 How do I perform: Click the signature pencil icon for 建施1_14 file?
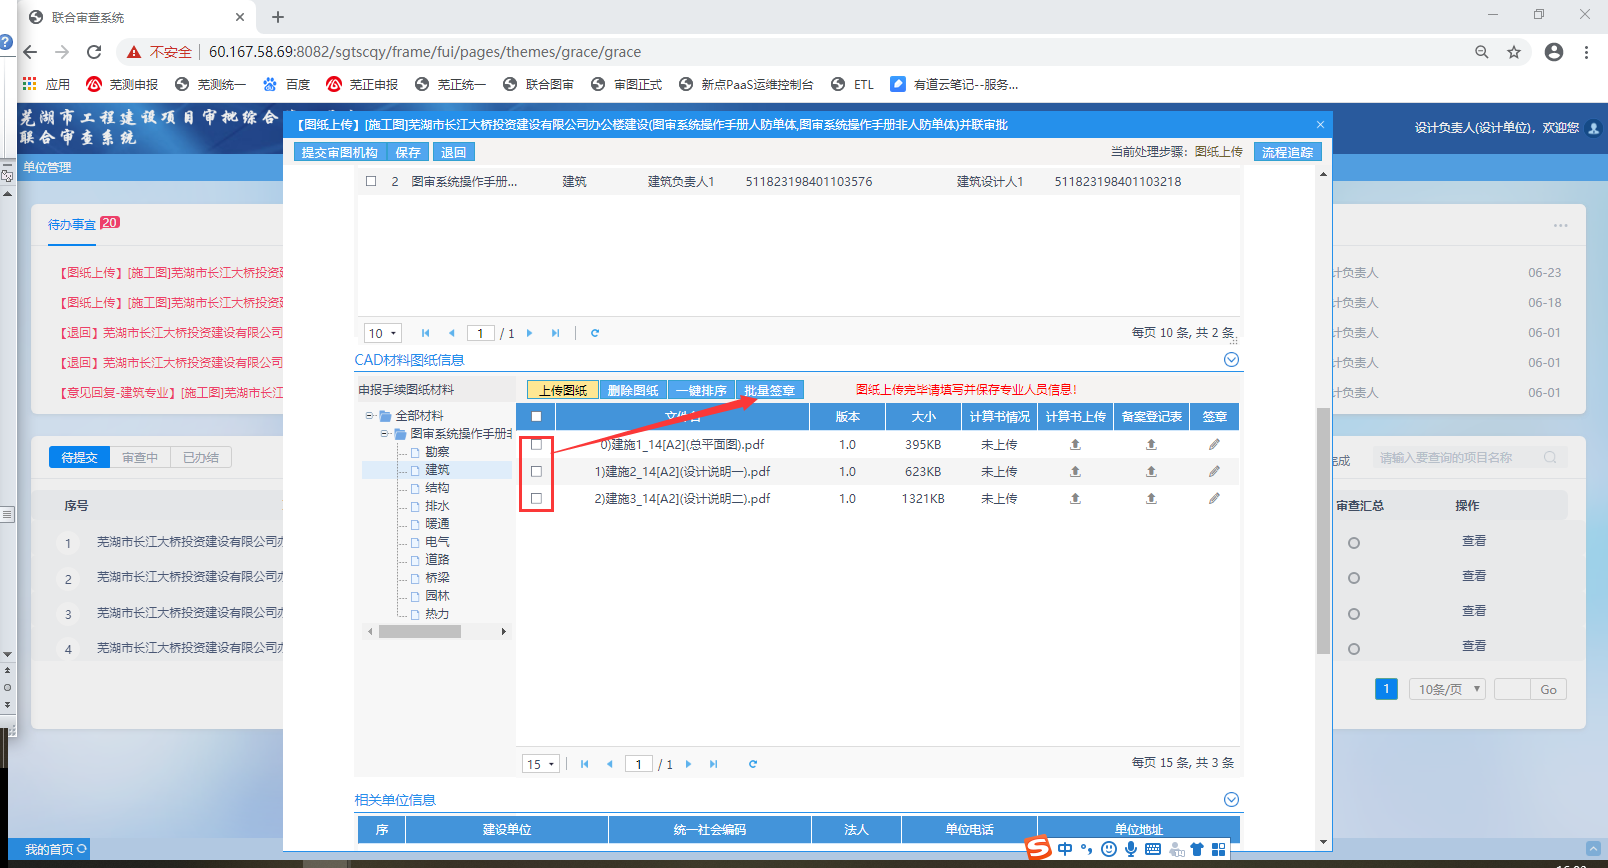click(x=1214, y=445)
